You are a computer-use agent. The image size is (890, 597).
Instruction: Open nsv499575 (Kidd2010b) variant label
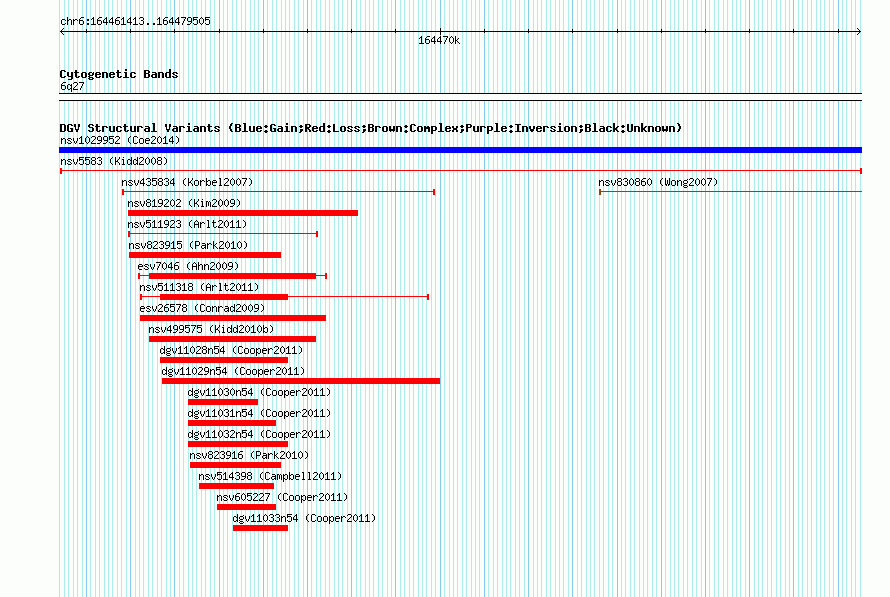click(211, 329)
